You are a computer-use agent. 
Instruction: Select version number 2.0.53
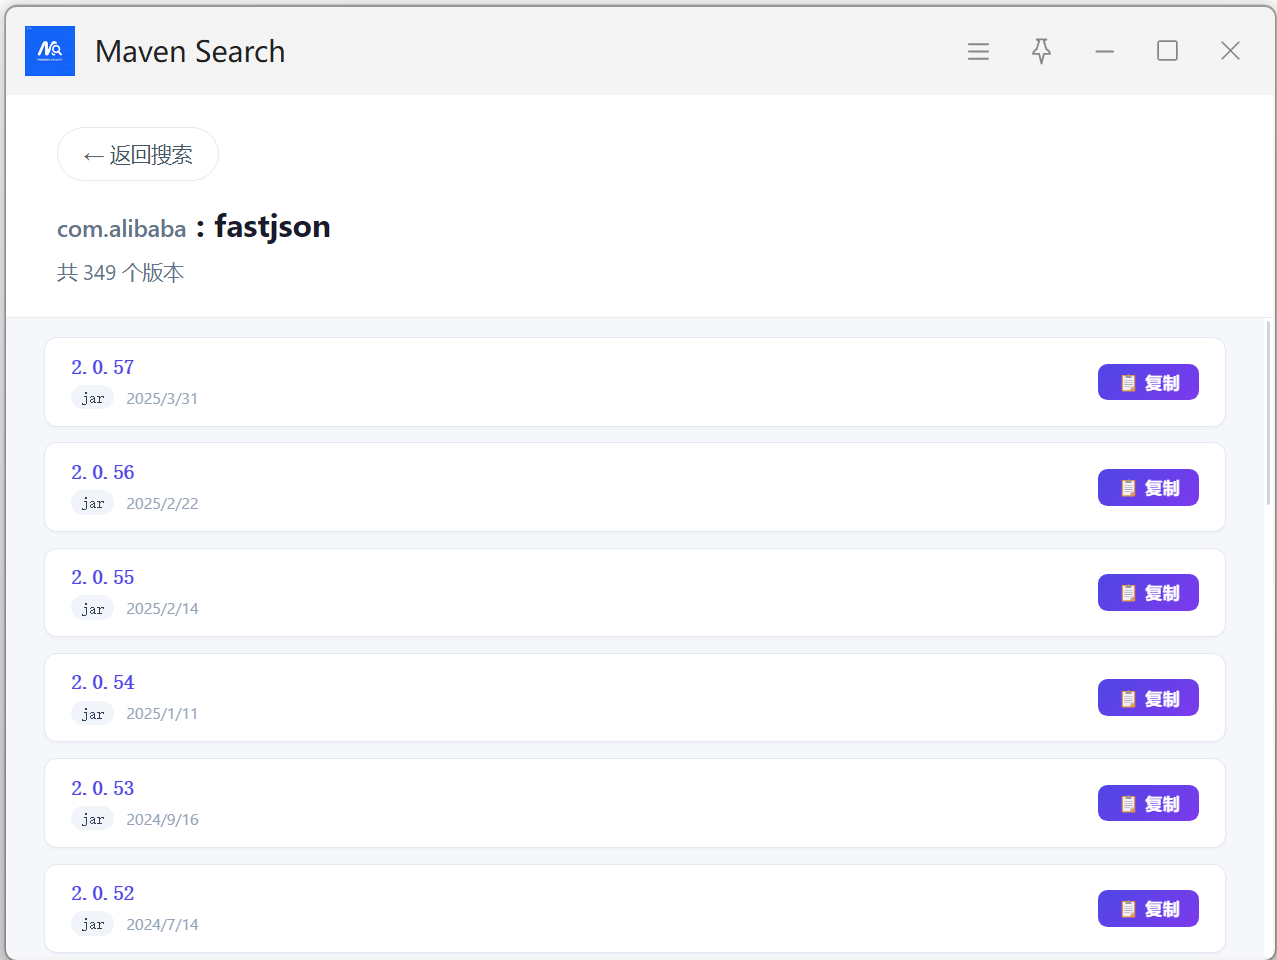coord(102,788)
